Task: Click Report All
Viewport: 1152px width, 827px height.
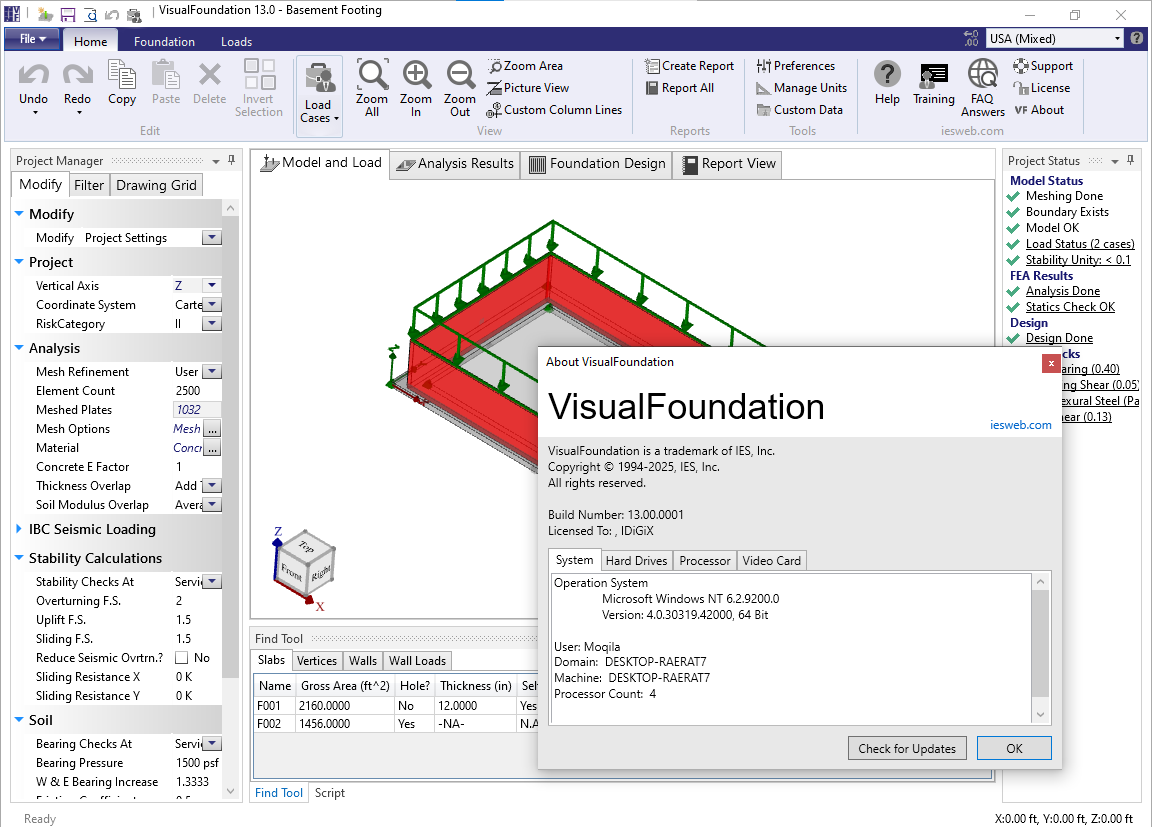Action: 680,88
